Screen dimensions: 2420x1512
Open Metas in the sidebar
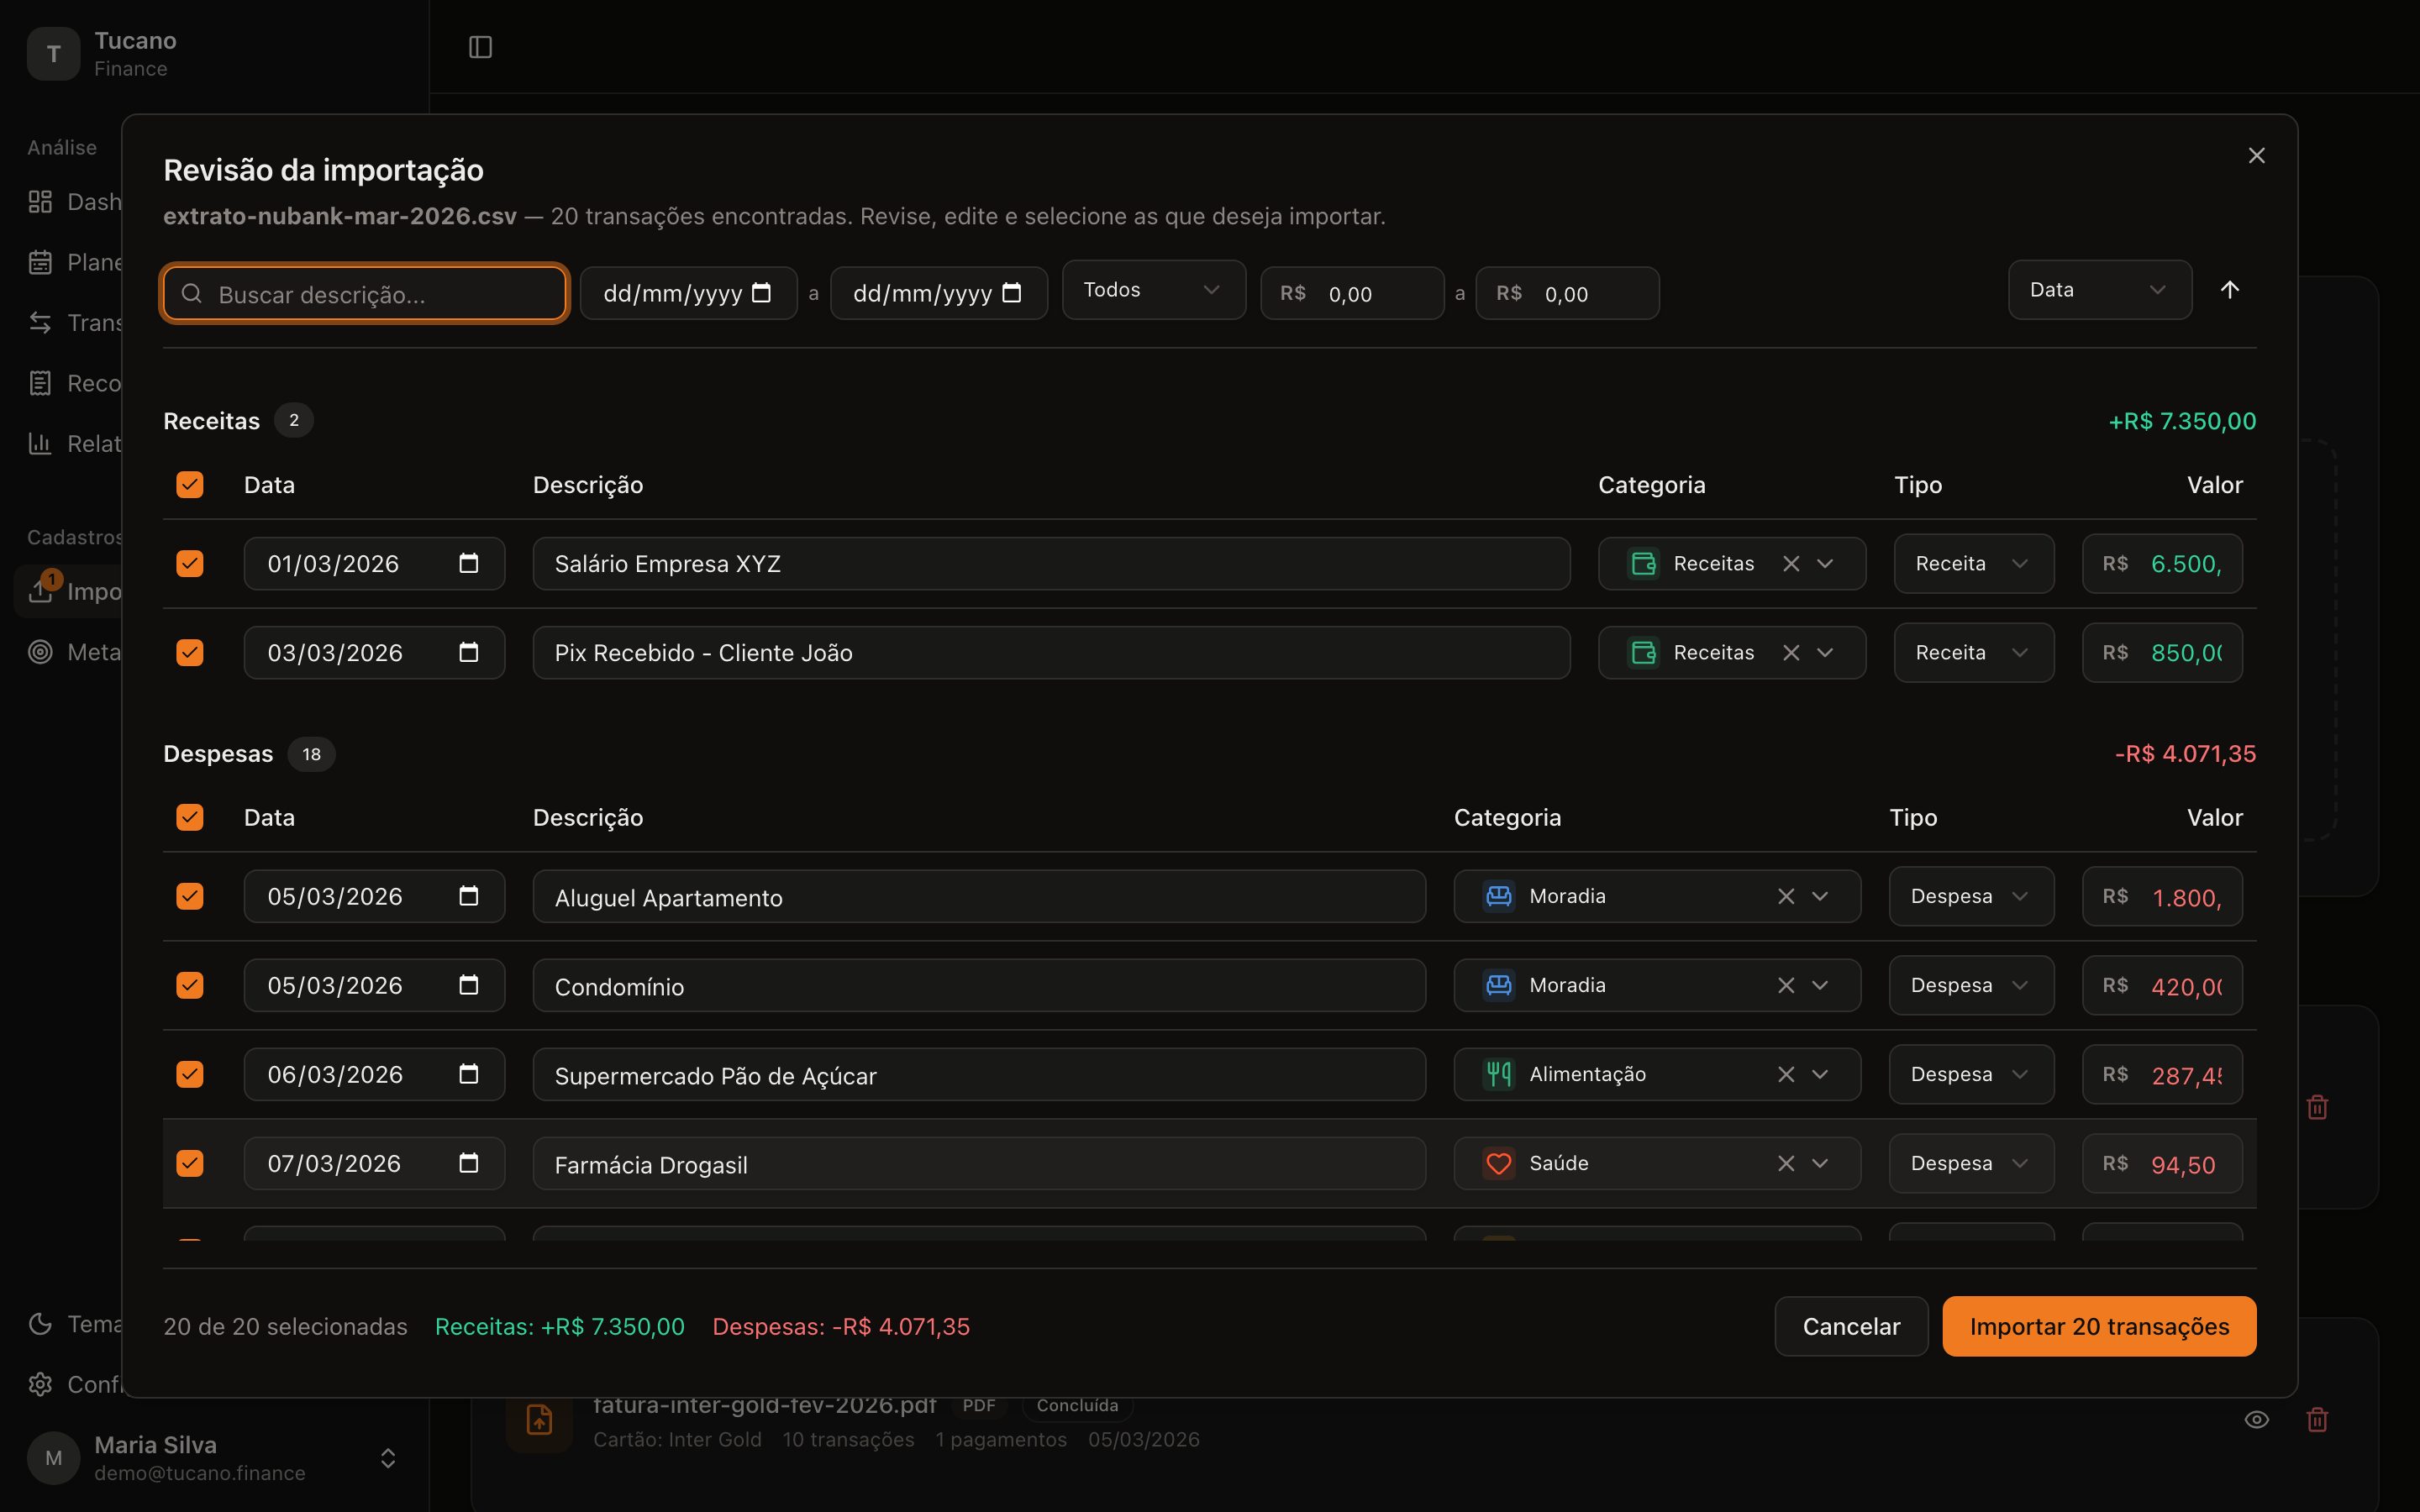(x=75, y=652)
